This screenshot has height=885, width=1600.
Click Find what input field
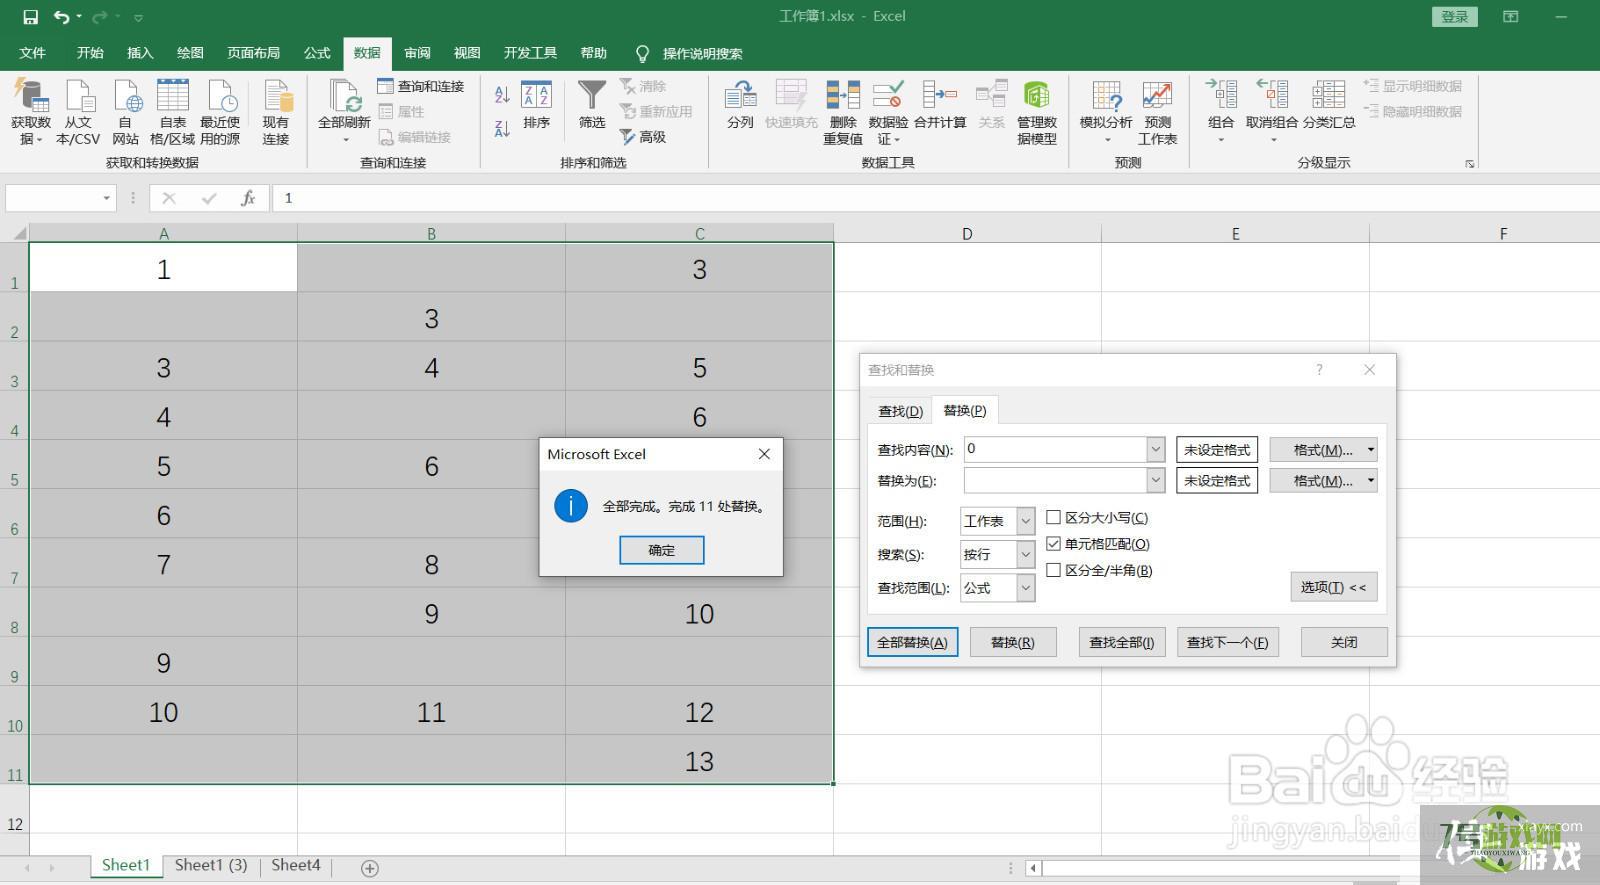coord(1055,450)
